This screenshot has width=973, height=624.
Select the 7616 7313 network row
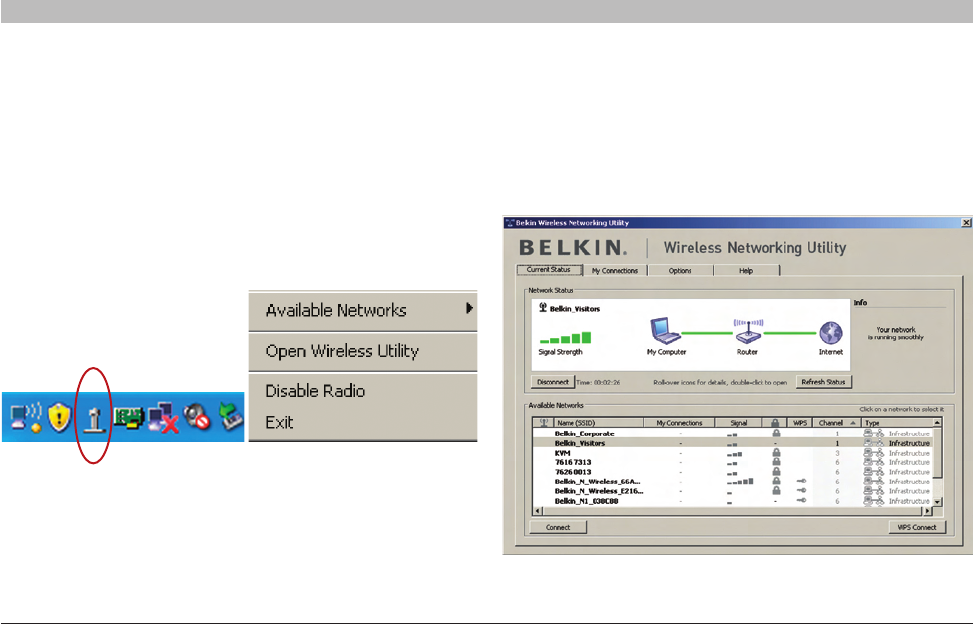click(x=732, y=462)
